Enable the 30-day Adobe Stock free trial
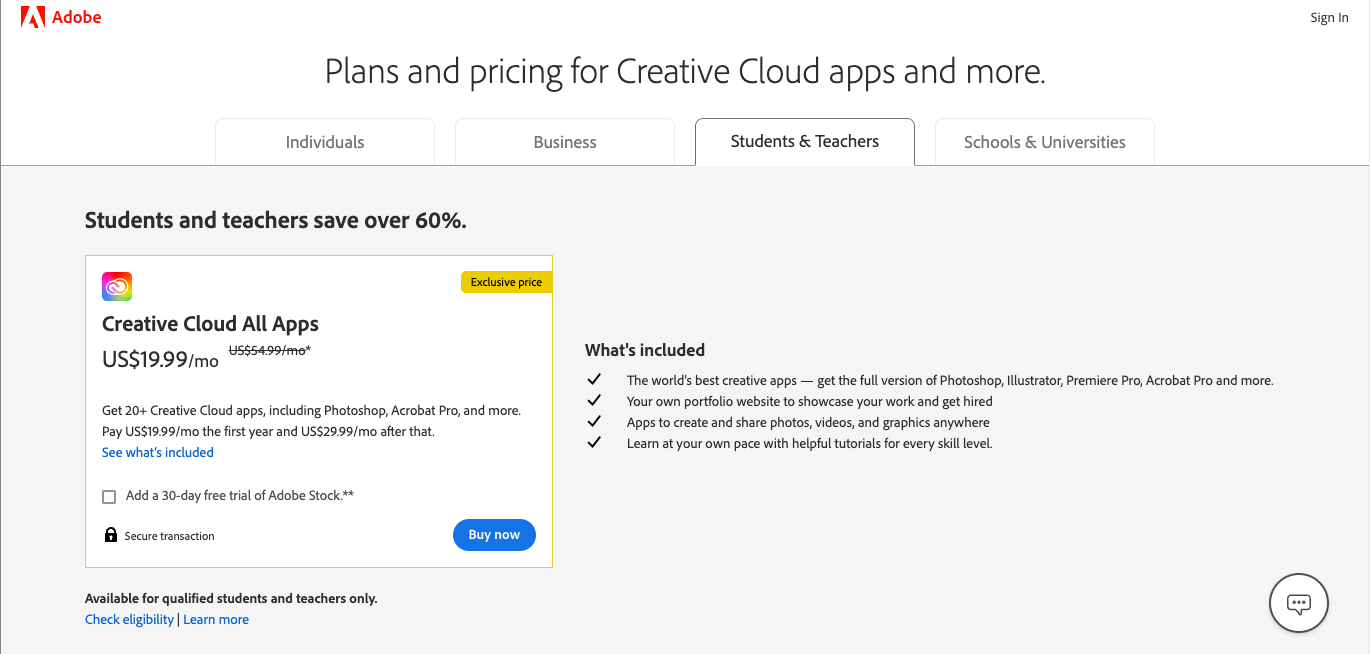This screenshot has height=654, width=1370. pos(109,496)
